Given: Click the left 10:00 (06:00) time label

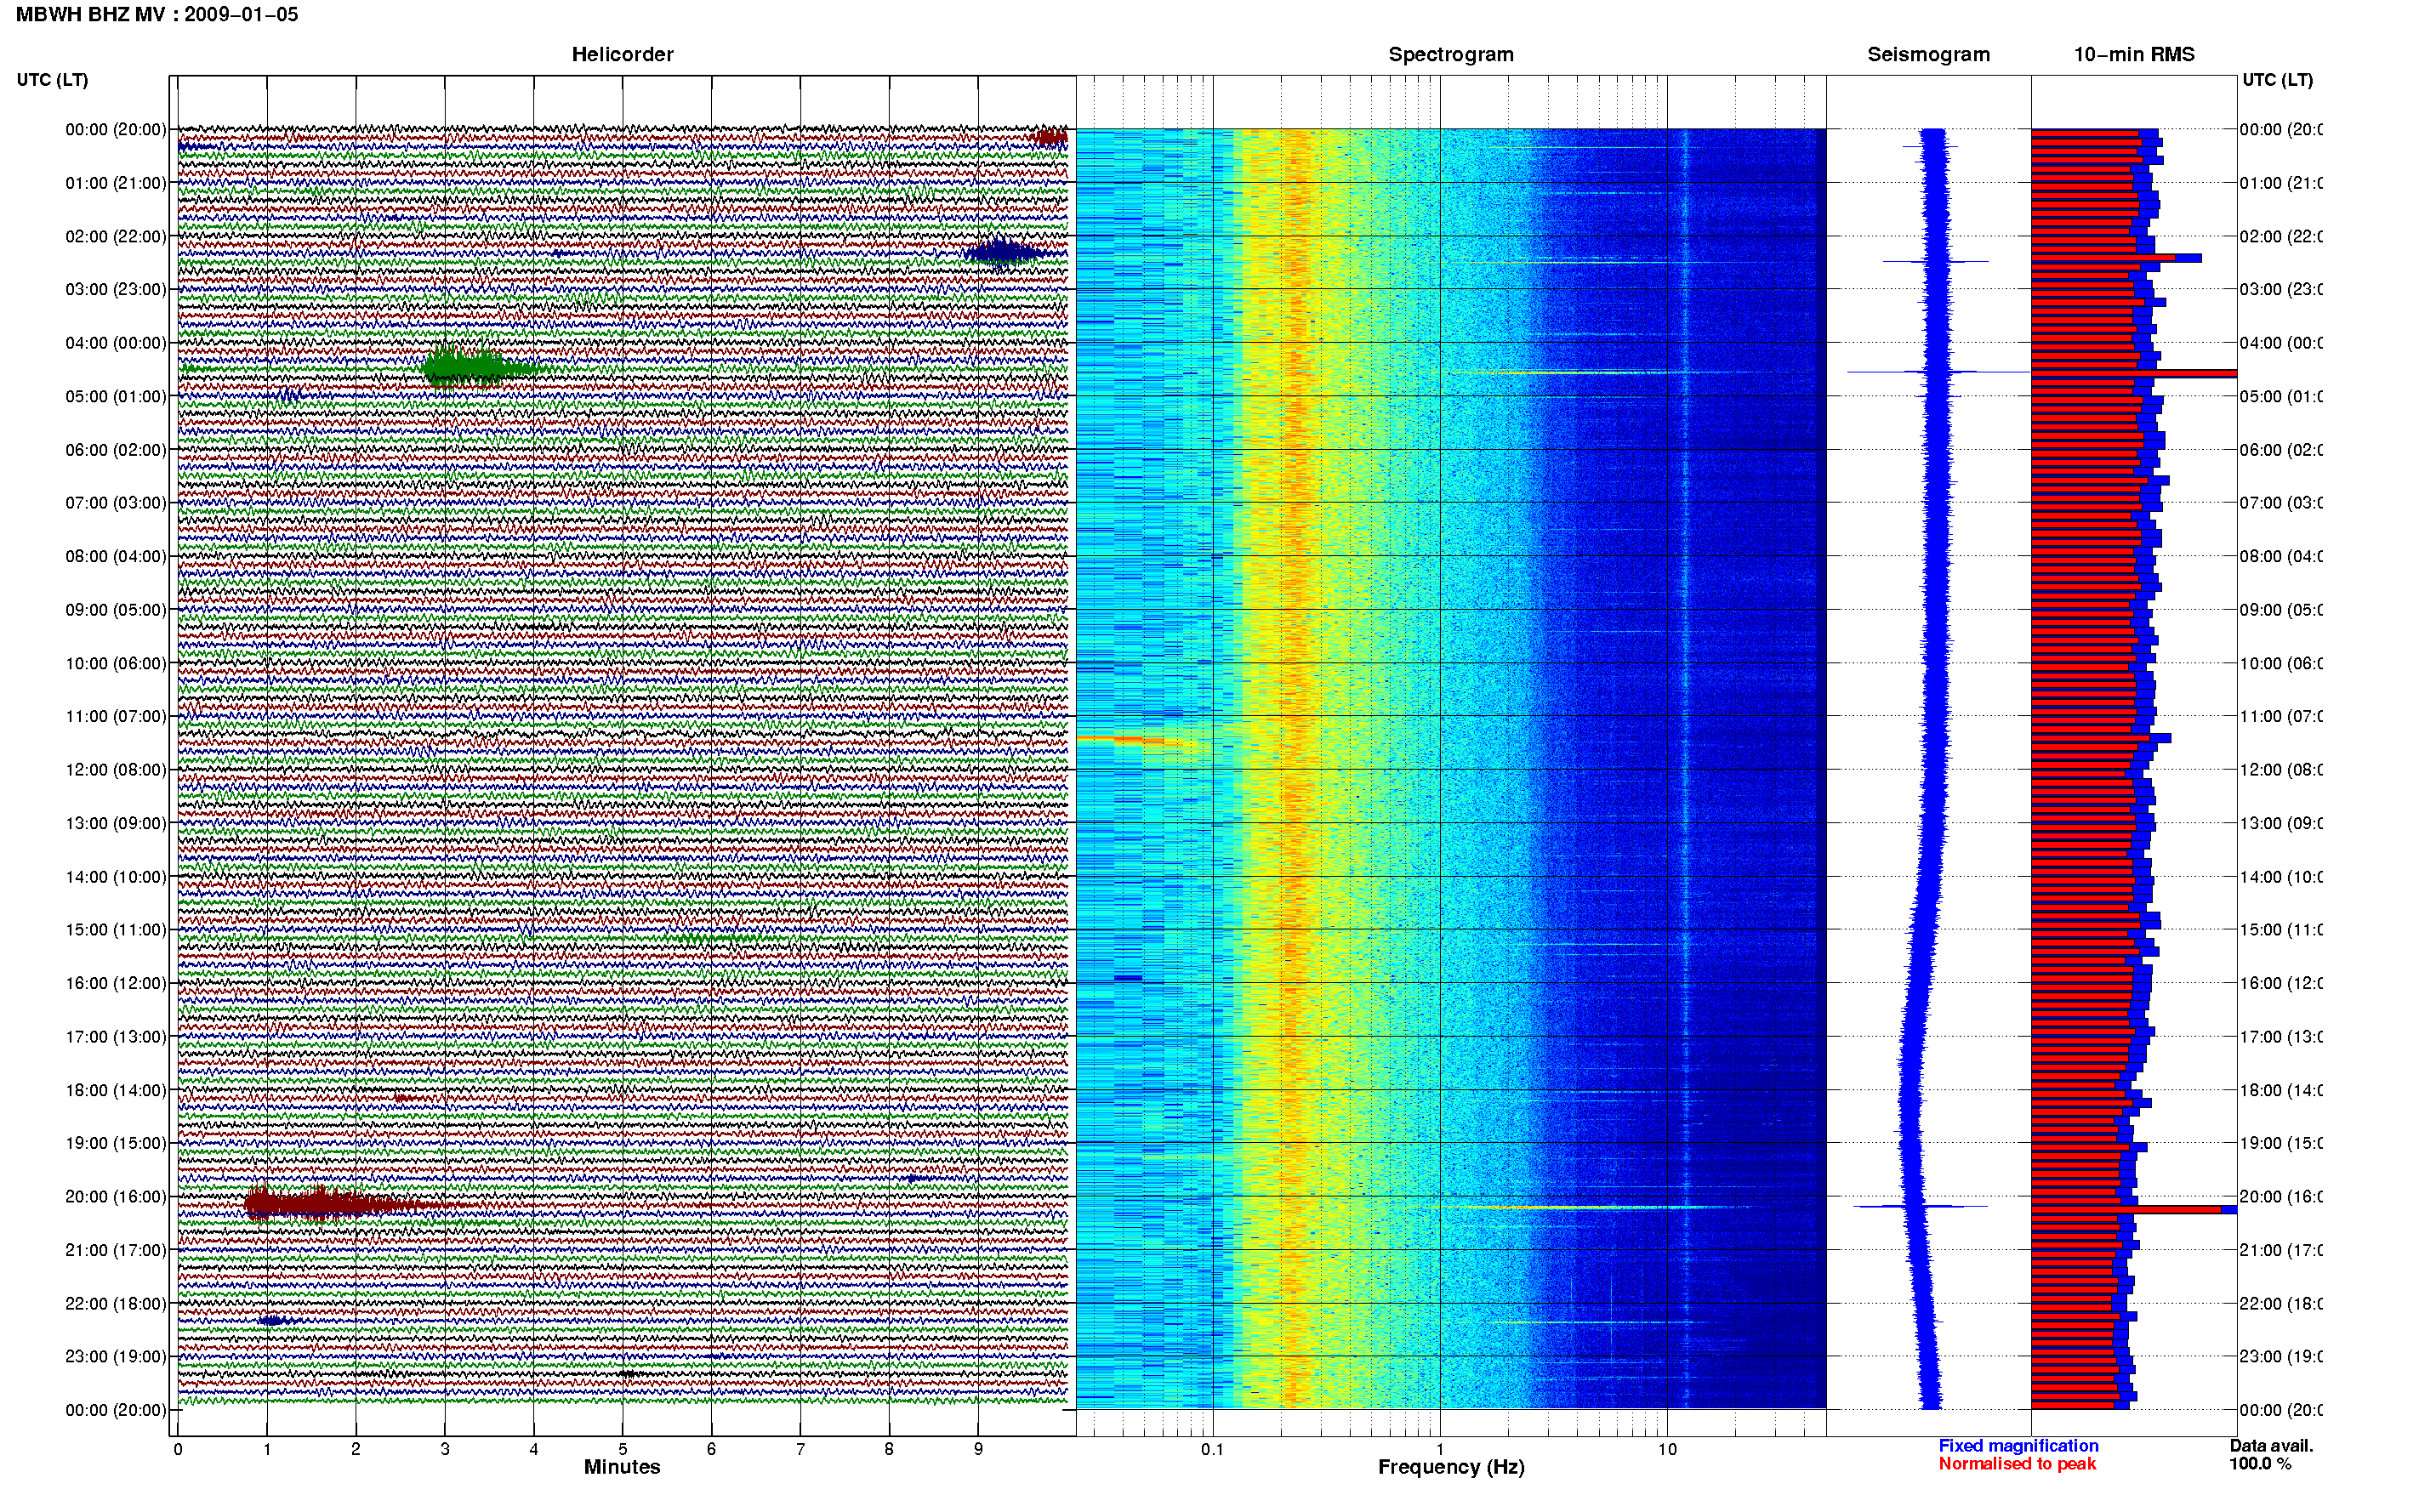Looking at the screenshot, I should 116,664.
